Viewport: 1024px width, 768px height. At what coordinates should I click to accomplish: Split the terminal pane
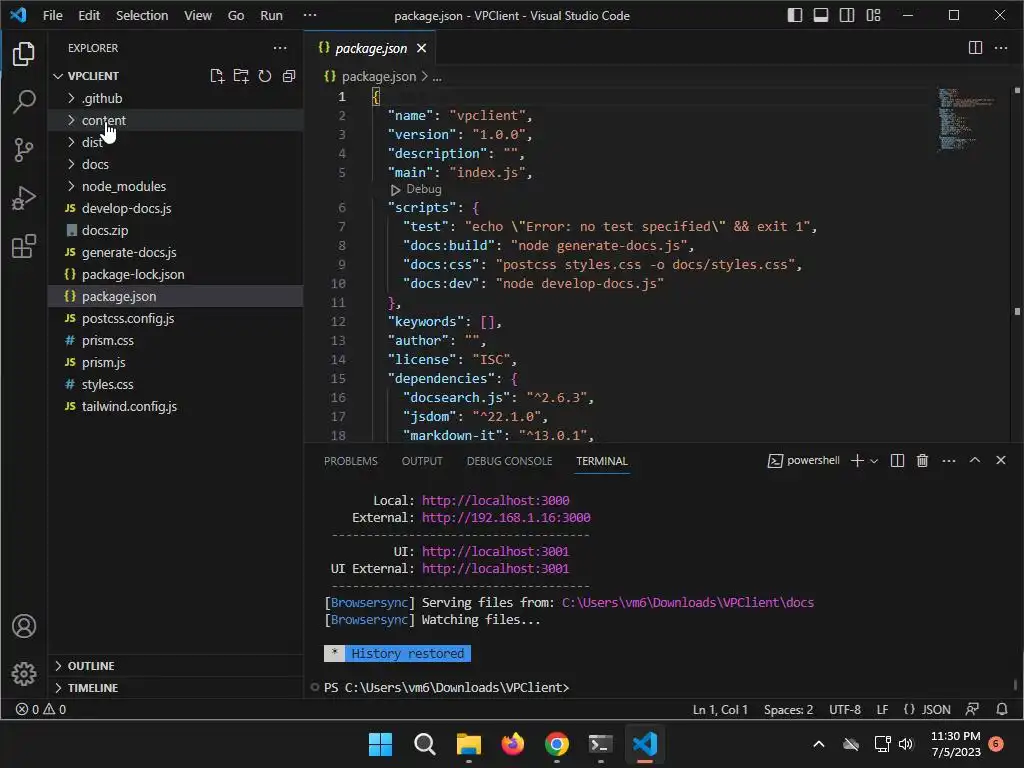point(897,460)
